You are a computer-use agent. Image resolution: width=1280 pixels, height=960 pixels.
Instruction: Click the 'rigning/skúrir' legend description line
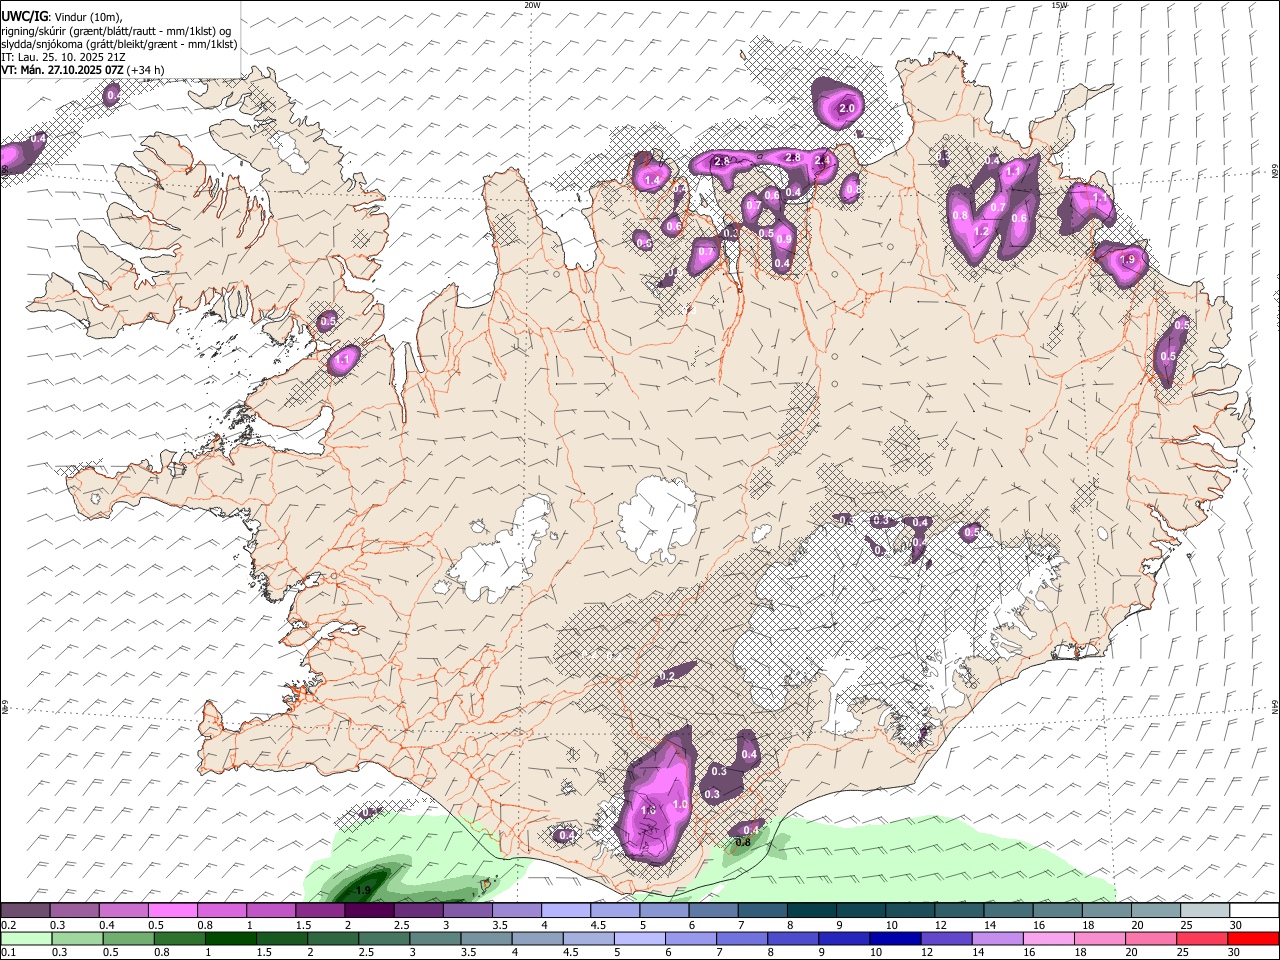click(116, 31)
